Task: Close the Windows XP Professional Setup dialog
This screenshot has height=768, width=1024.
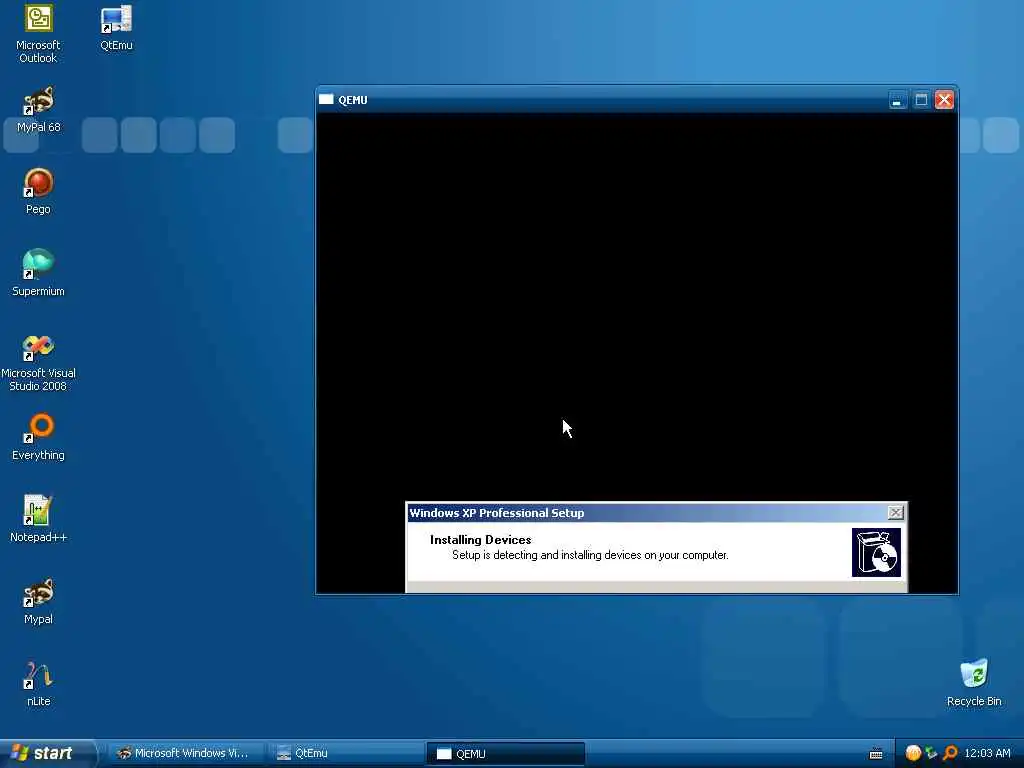Action: click(896, 513)
